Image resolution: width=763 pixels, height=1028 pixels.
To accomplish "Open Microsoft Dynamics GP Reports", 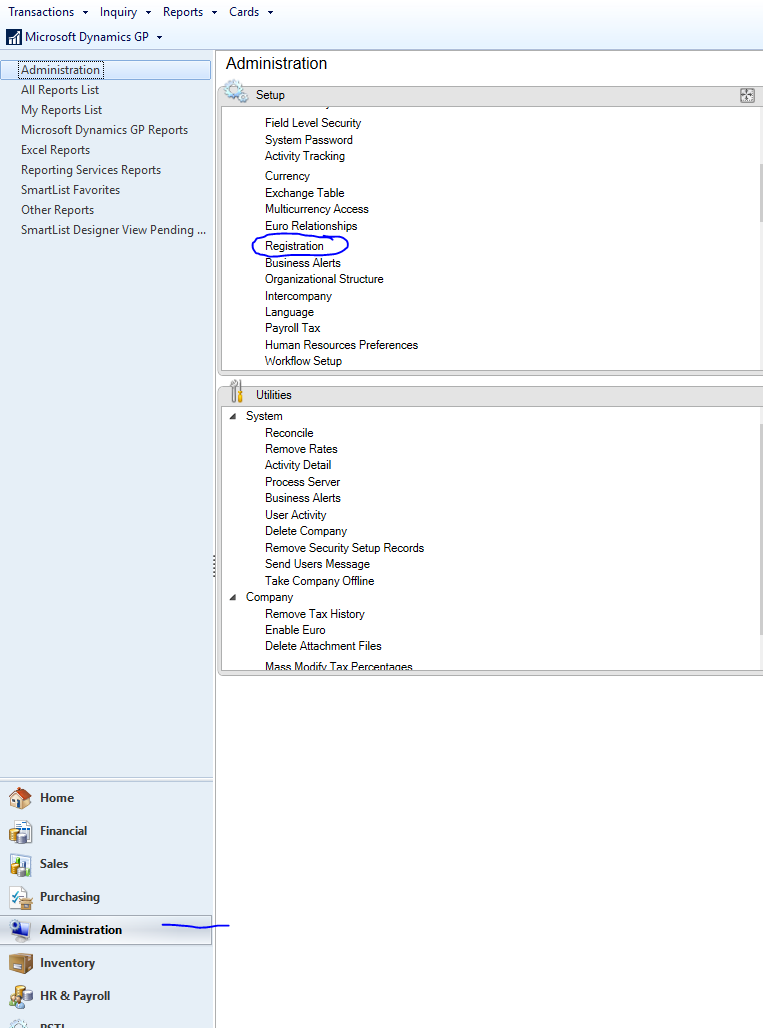I will click(x=104, y=130).
